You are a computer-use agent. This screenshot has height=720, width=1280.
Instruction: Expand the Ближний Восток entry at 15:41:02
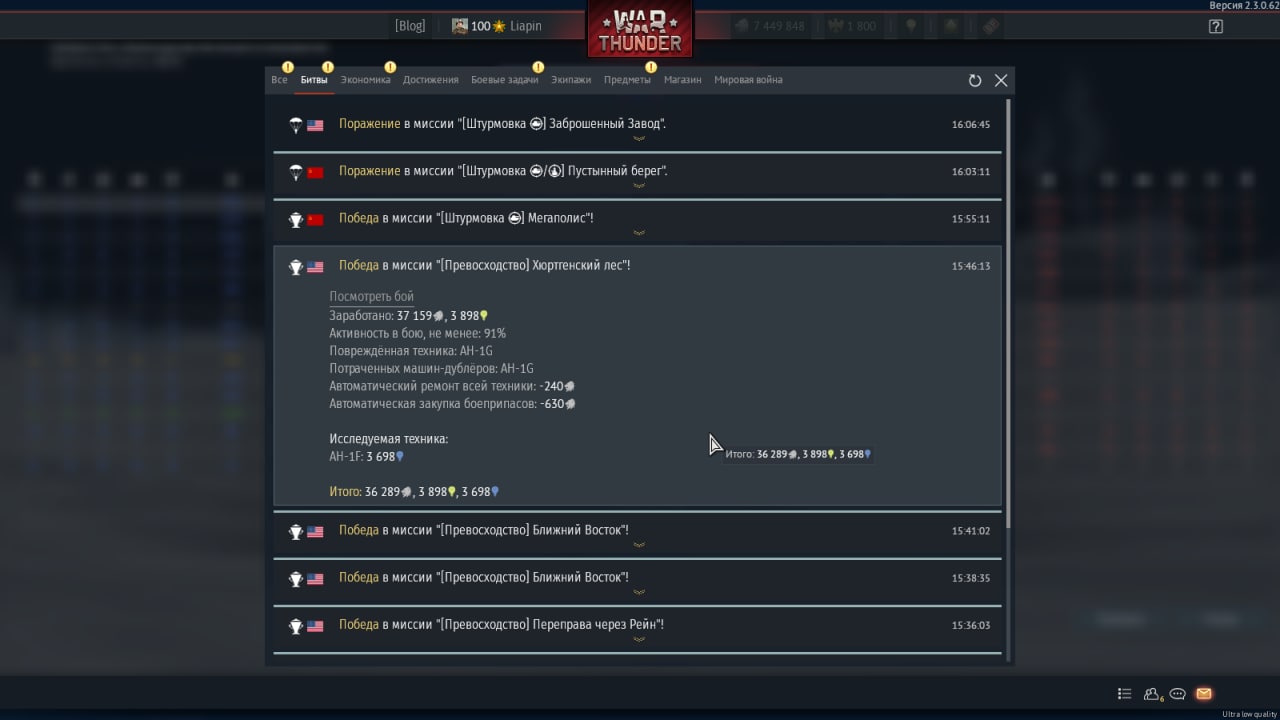(x=637, y=533)
